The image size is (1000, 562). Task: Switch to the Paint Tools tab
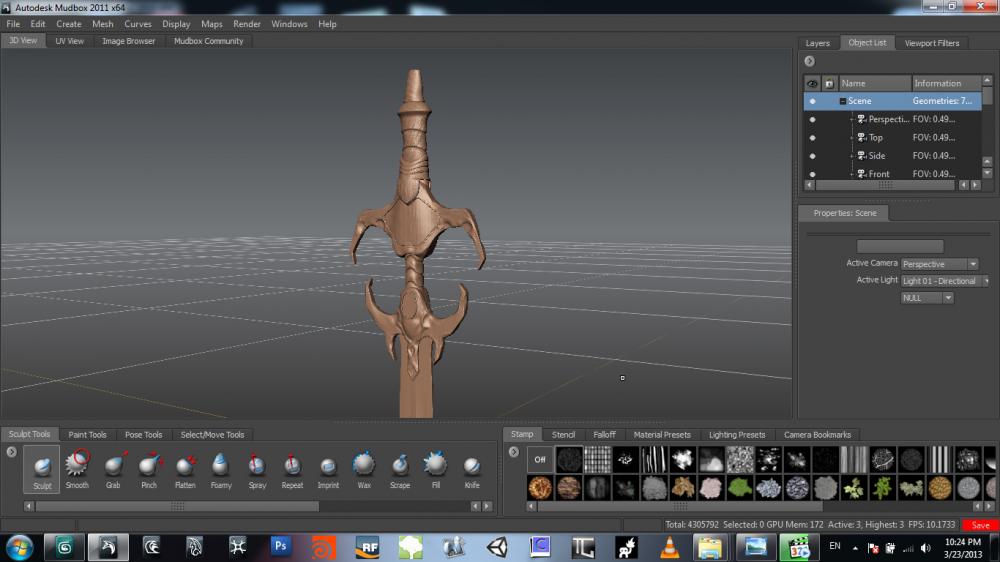87,435
